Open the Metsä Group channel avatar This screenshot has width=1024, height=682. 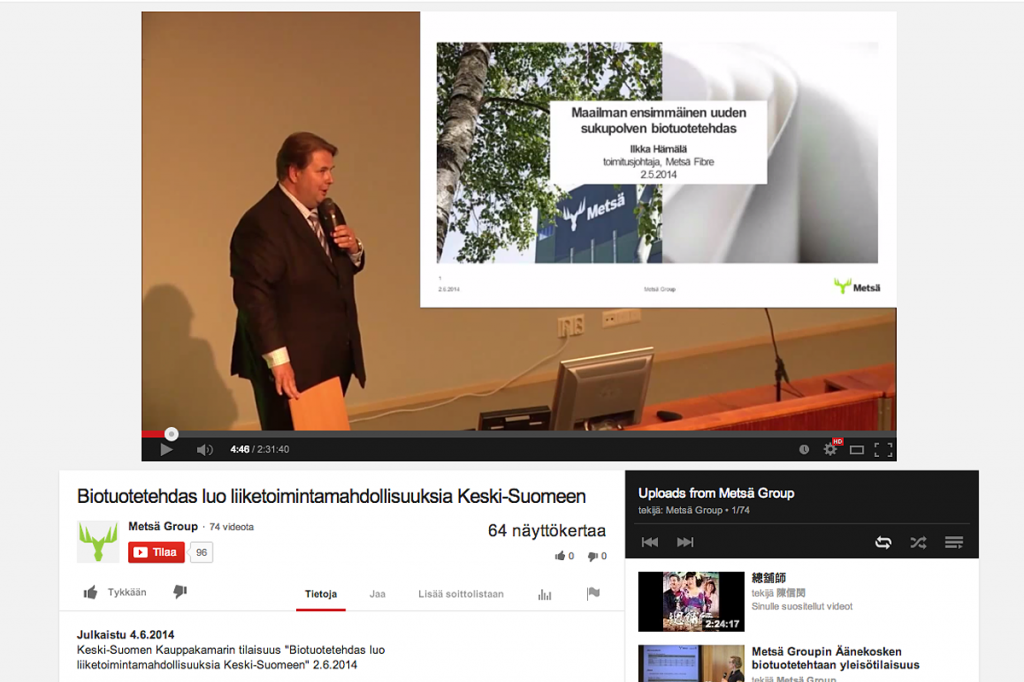[x=98, y=542]
